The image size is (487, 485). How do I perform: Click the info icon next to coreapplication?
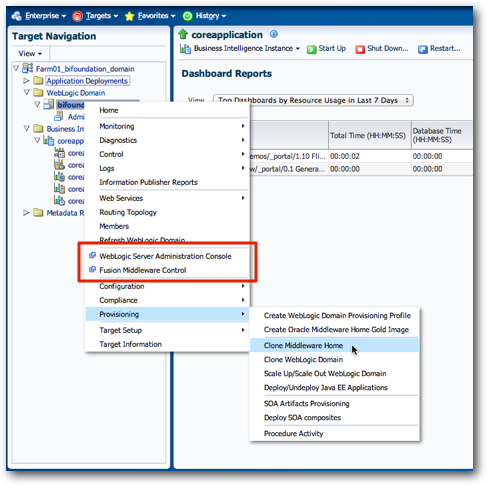click(x=274, y=34)
